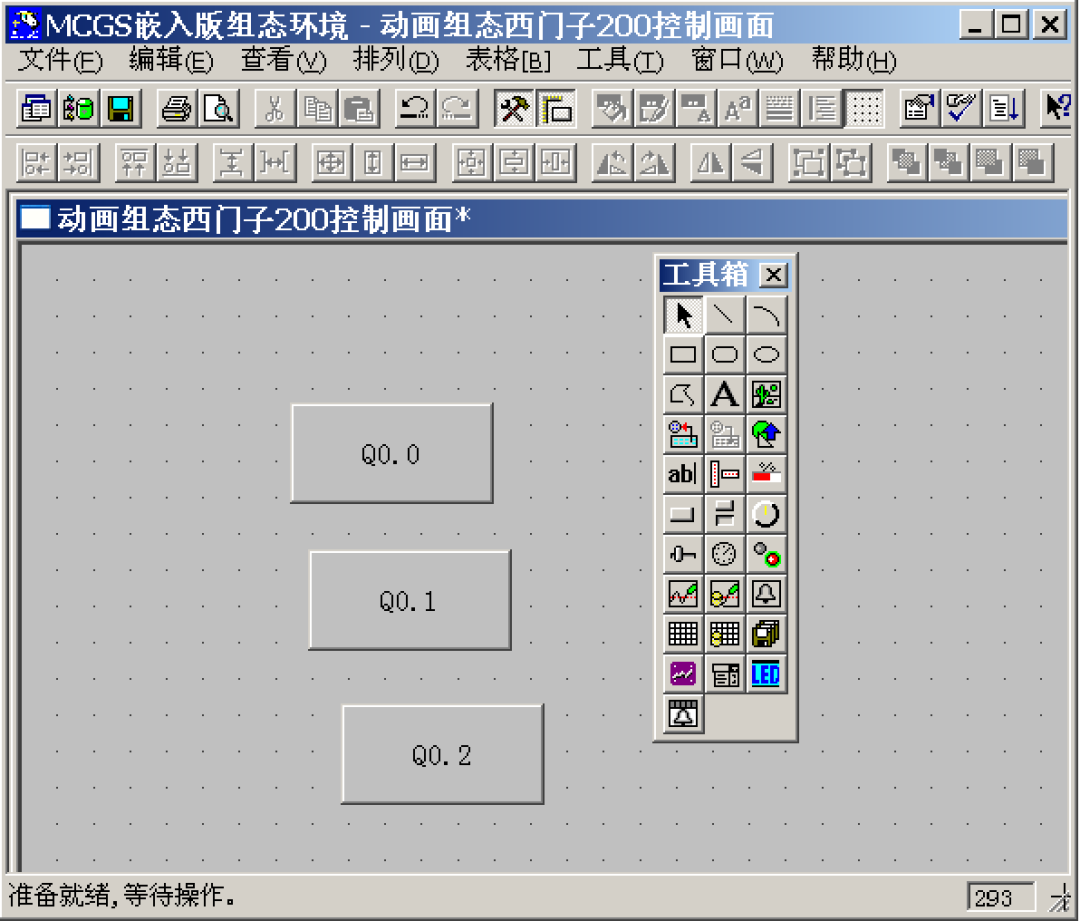Pick the bitmap image tool in toolbox
This screenshot has width=1080, height=921.
(x=766, y=395)
